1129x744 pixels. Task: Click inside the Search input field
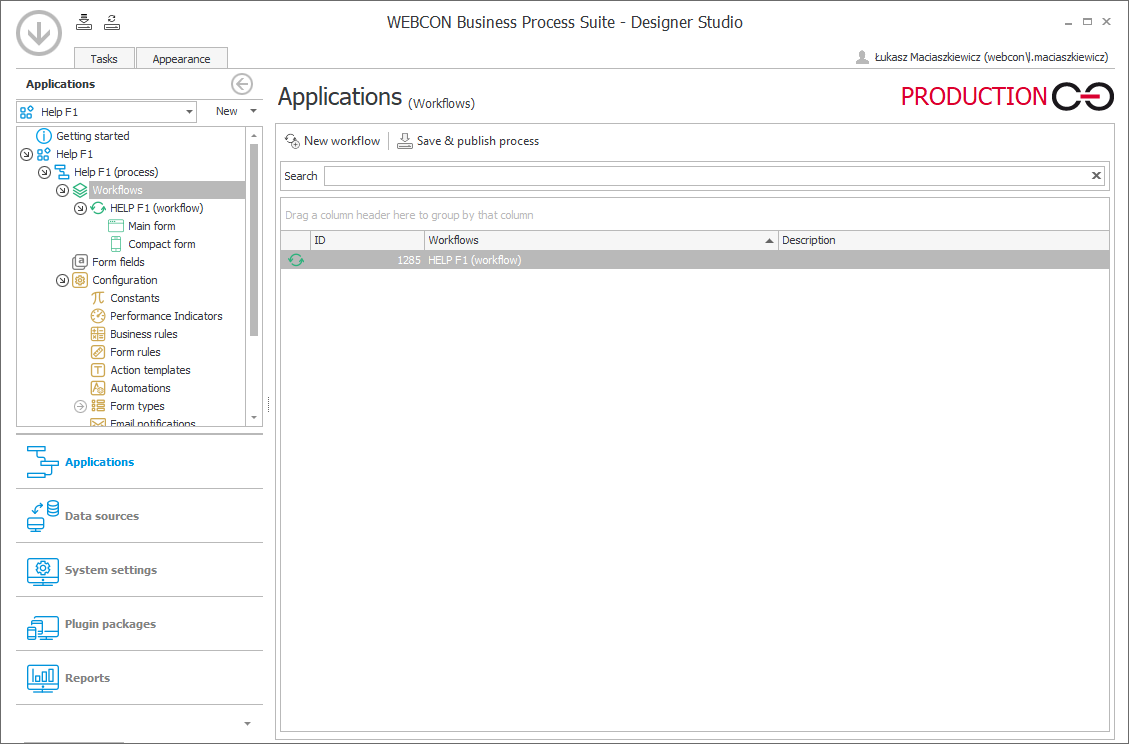(707, 176)
